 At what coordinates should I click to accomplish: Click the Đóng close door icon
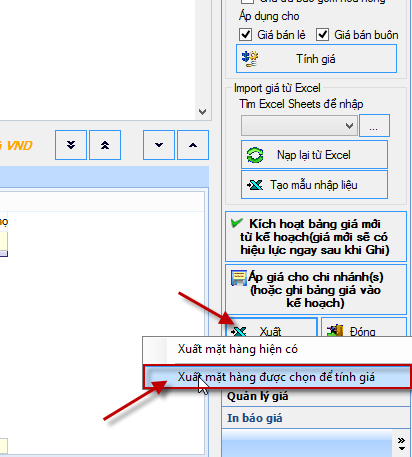click(335, 330)
